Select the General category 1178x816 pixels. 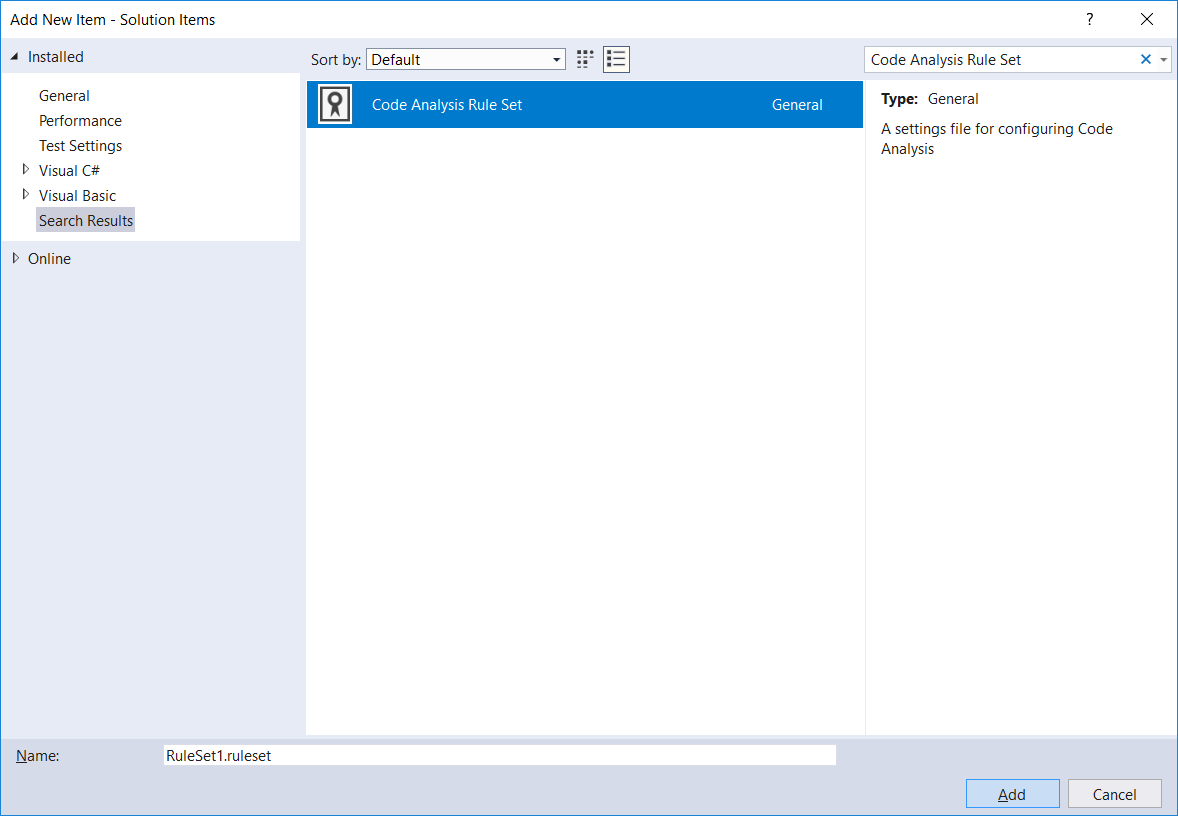(64, 96)
